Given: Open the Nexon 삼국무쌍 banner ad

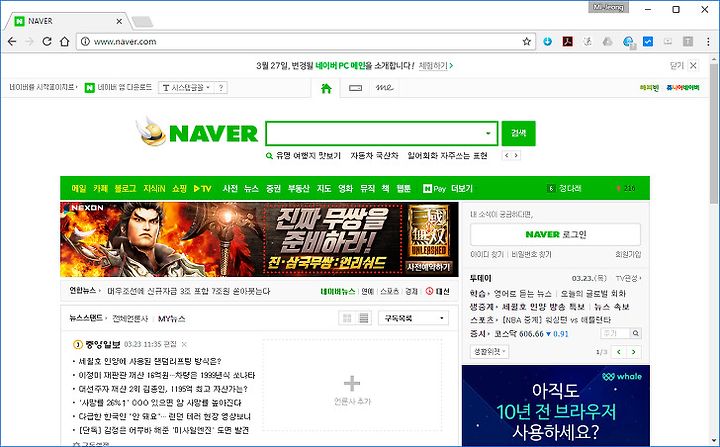Looking at the screenshot, I should [x=259, y=239].
